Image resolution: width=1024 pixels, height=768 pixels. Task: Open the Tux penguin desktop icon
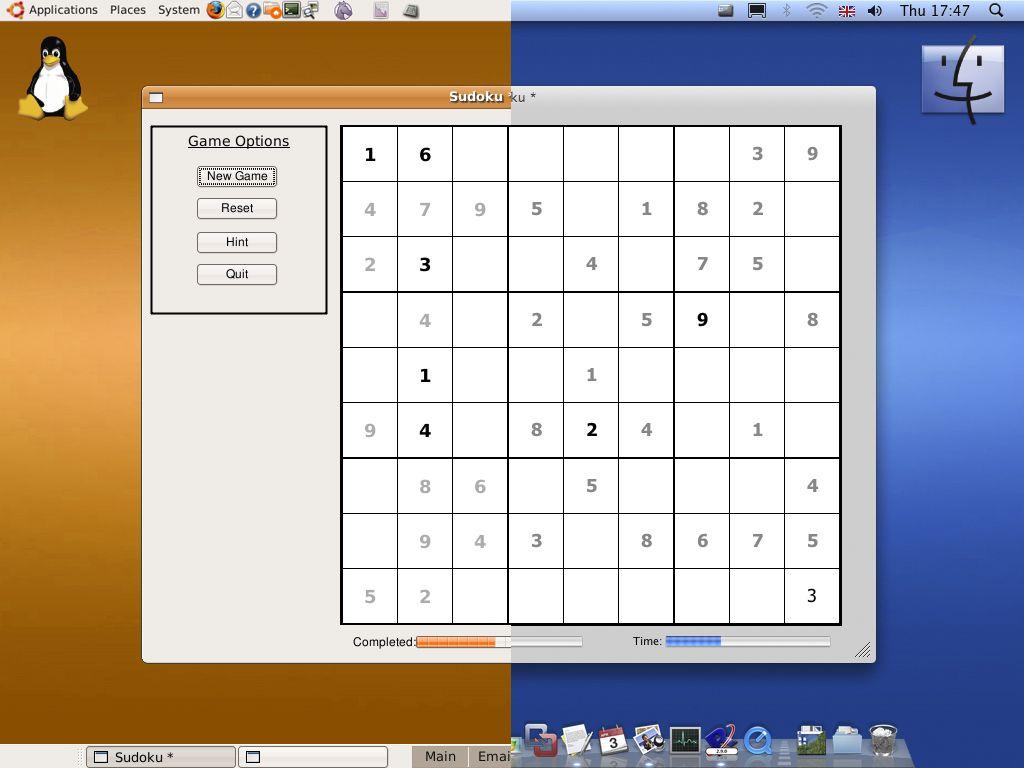click(53, 78)
